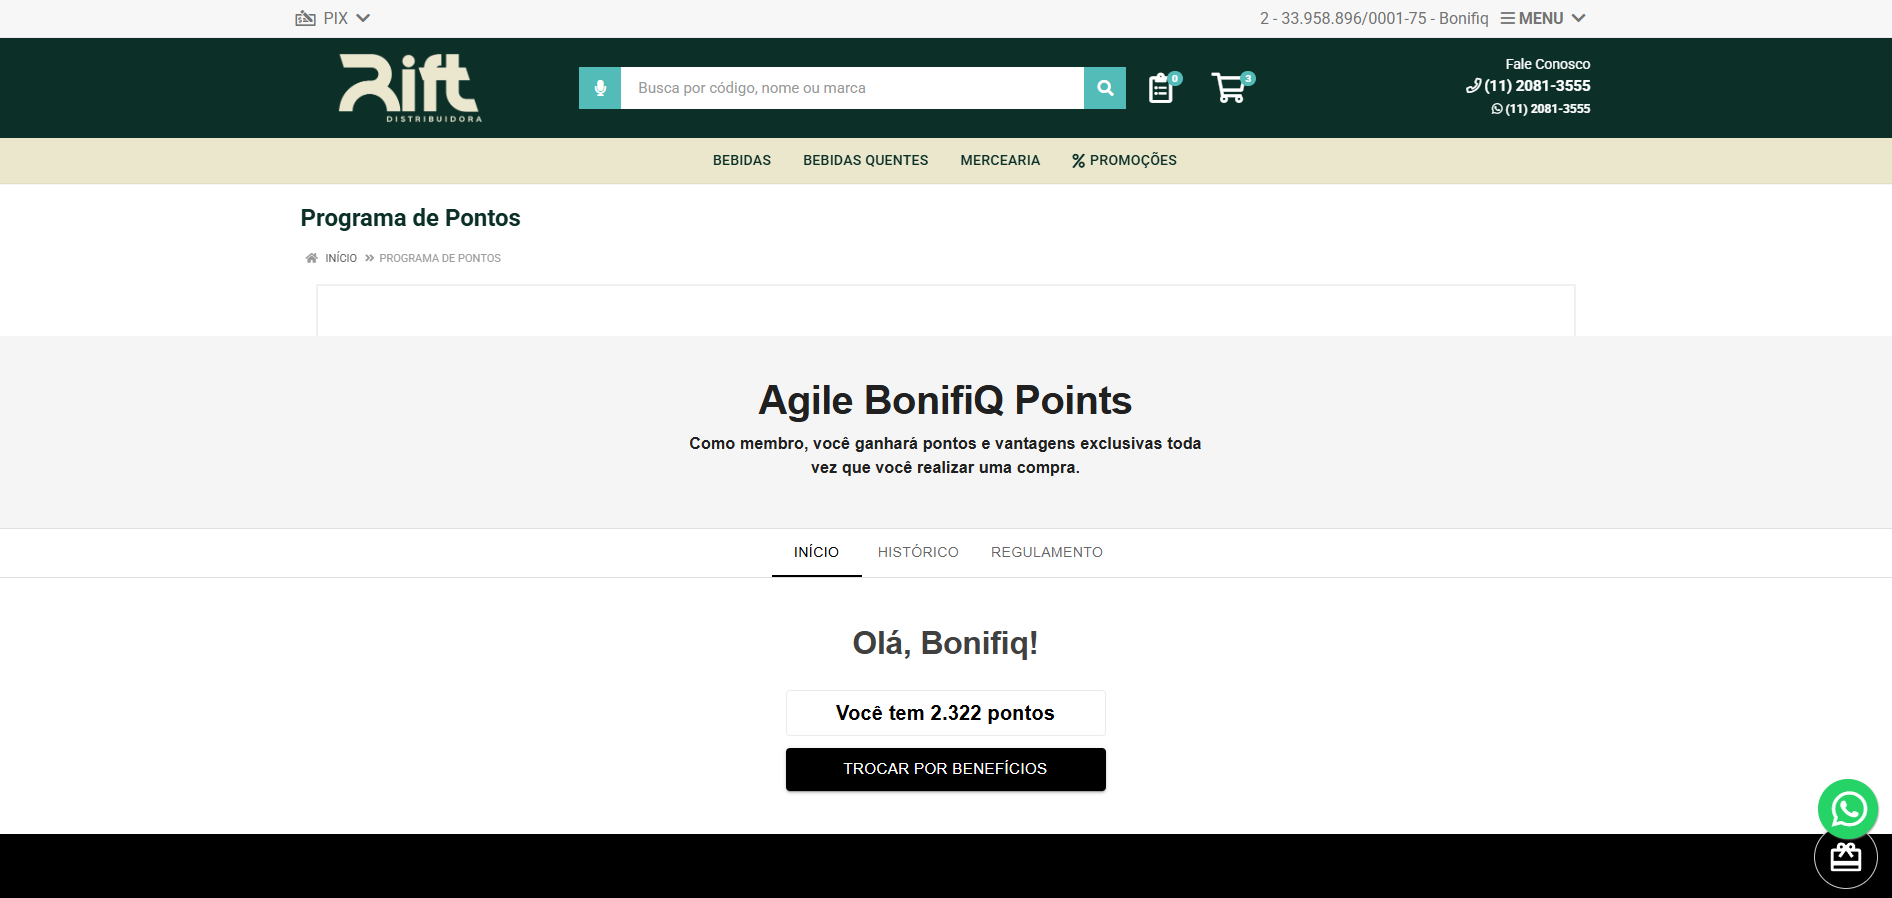Click the magnifier search button
Screen dimensions: 1892x898
pyautogui.click(x=1105, y=88)
